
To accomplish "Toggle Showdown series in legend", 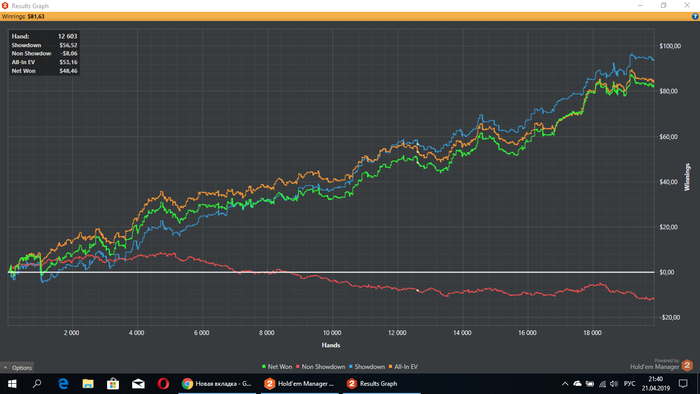I will click(367, 367).
